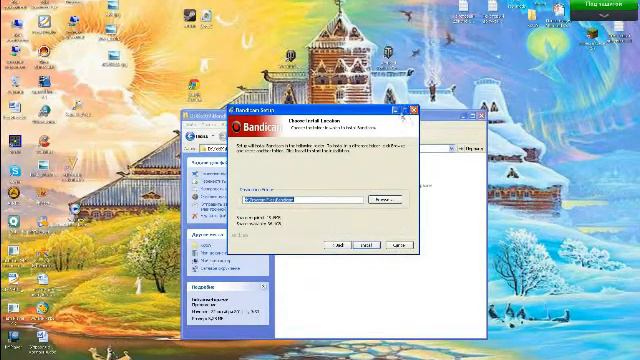640x360 pixels.
Task: Click the Back button in Bandicam Setup
Action: (337, 245)
